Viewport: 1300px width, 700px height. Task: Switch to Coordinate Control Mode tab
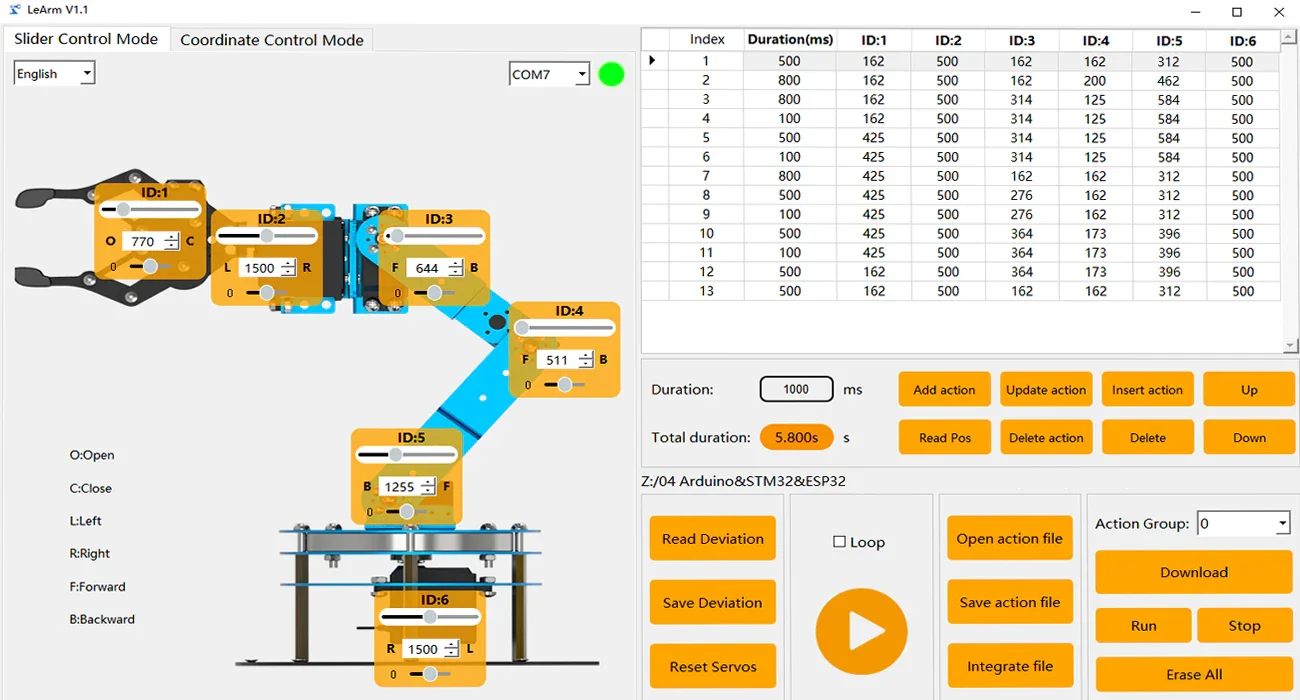pos(272,40)
